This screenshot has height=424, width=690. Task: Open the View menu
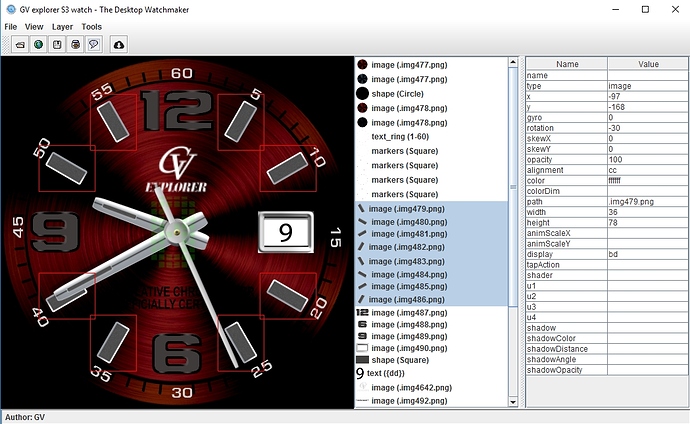click(x=34, y=26)
